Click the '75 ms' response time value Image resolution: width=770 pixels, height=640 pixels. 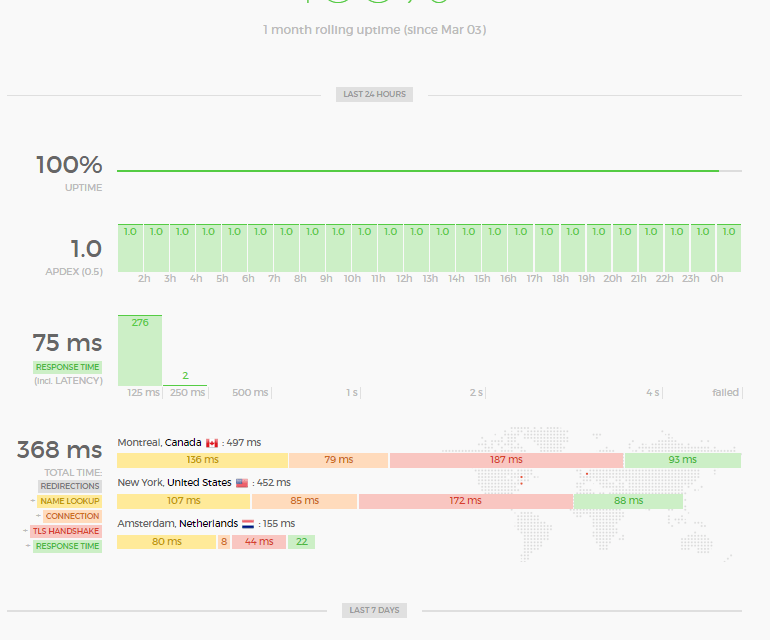(67, 343)
